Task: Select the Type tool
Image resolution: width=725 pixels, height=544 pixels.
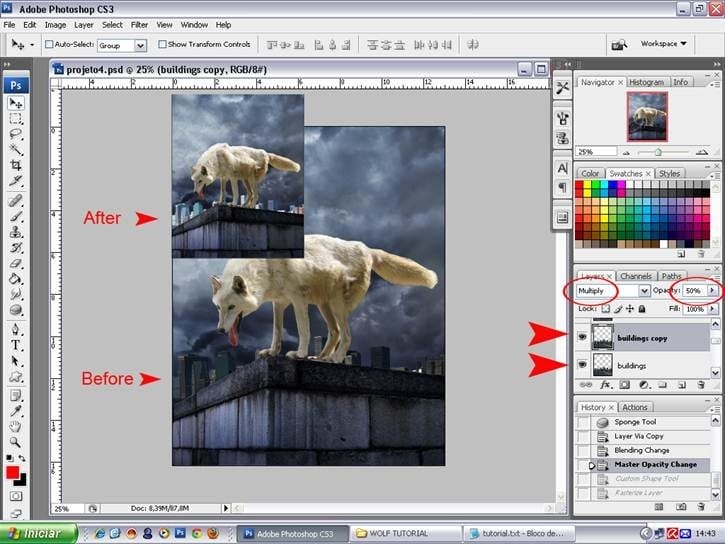Action: pyautogui.click(x=16, y=345)
